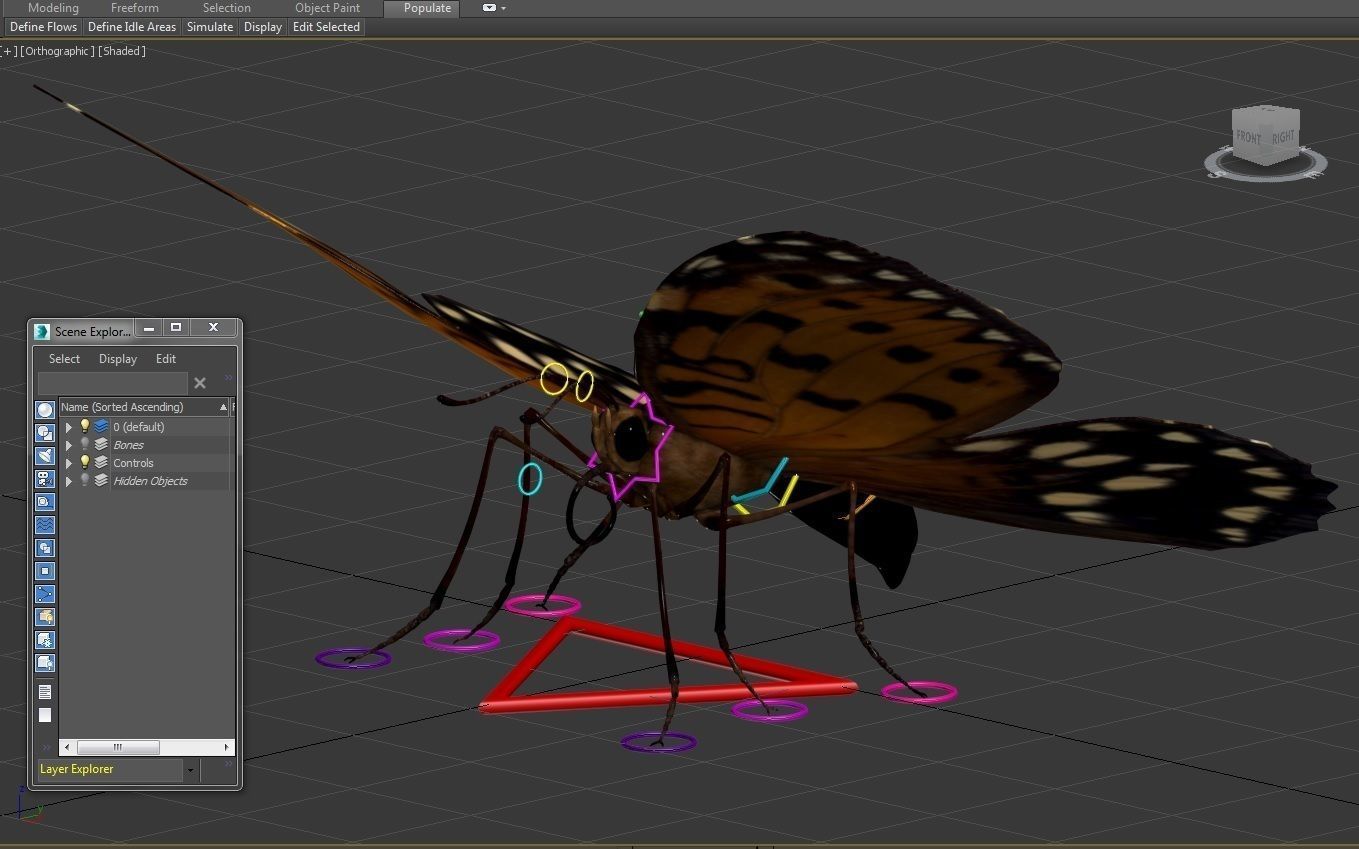This screenshot has width=1359, height=849.
Task: Open the Edit menu in Scene Explorer
Action: pos(166,359)
